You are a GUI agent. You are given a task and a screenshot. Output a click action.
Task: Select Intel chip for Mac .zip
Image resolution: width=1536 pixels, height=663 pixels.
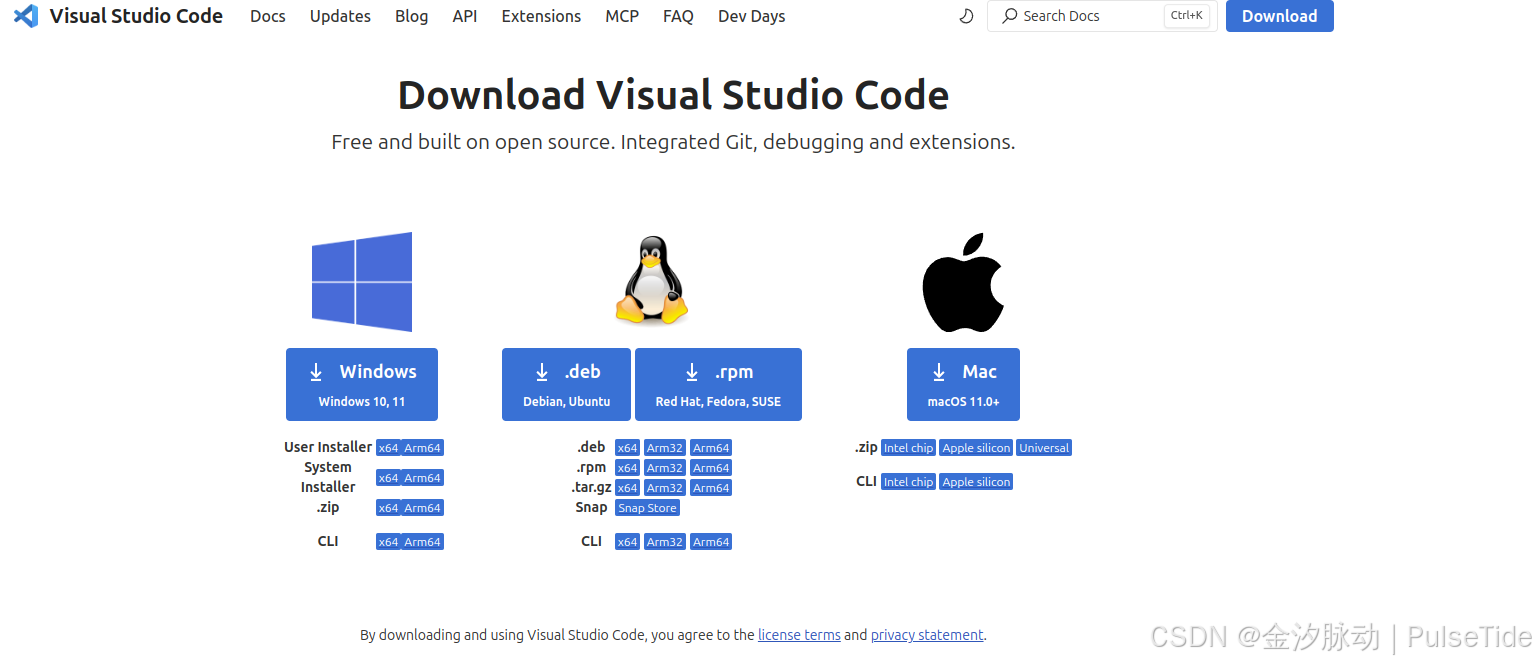point(908,448)
